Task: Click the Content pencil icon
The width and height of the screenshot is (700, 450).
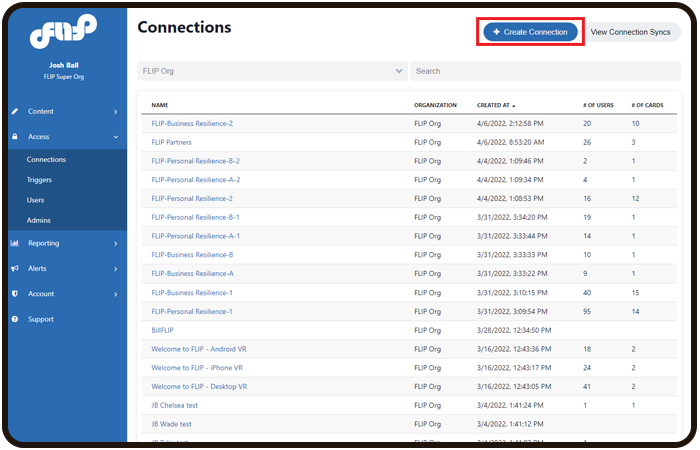Action: tap(15, 111)
